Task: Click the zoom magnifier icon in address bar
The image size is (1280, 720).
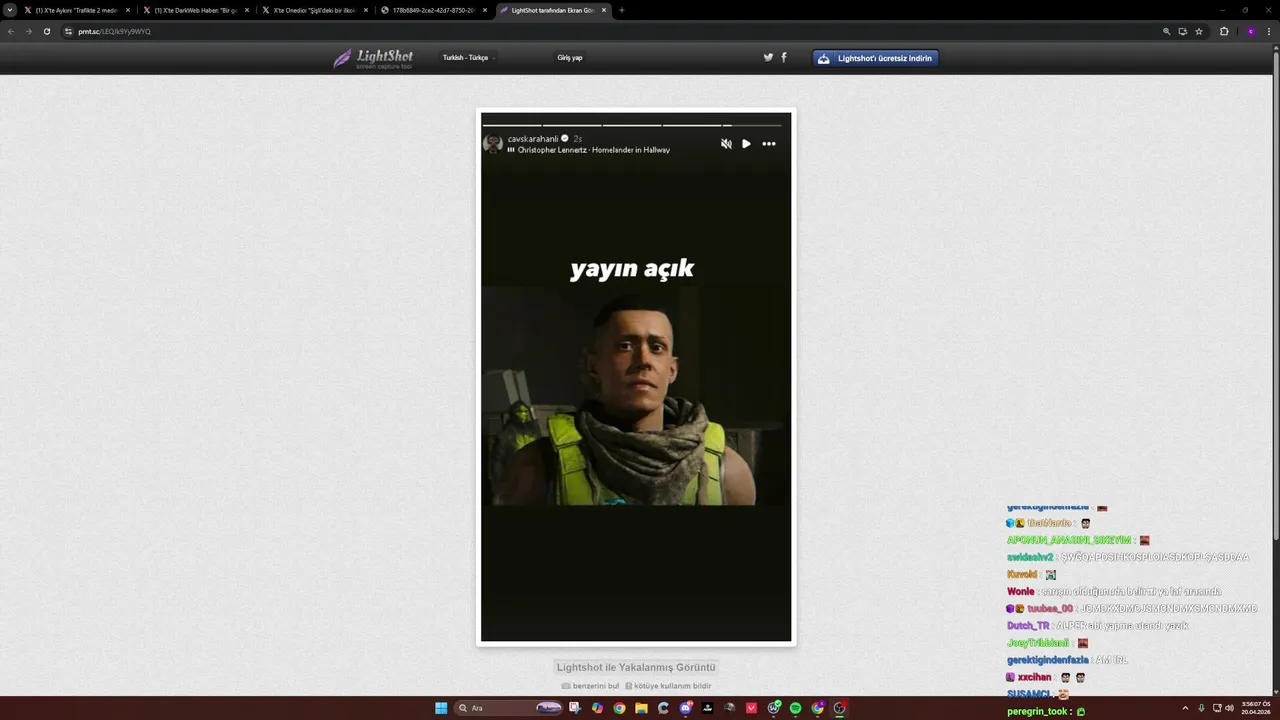Action: click(x=1166, y=31)
